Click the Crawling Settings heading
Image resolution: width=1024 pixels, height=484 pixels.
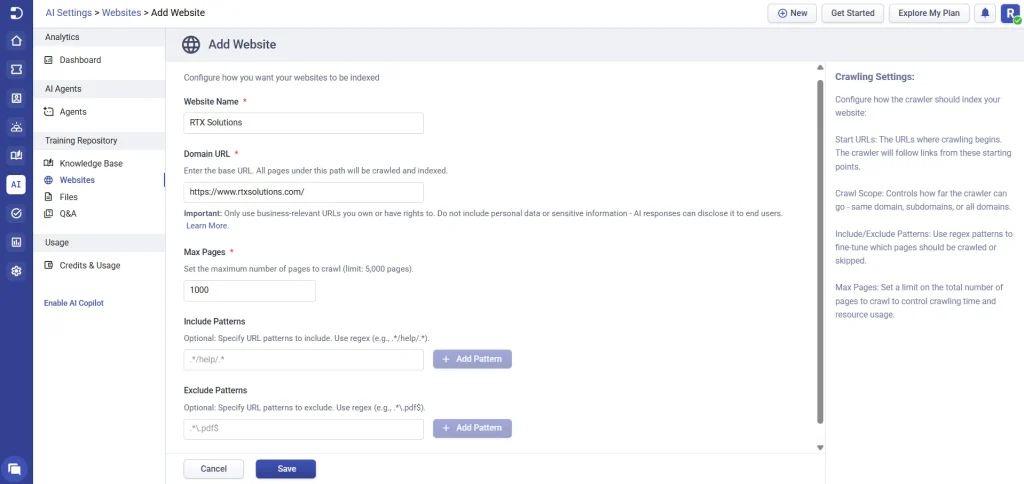pos(874,77)
